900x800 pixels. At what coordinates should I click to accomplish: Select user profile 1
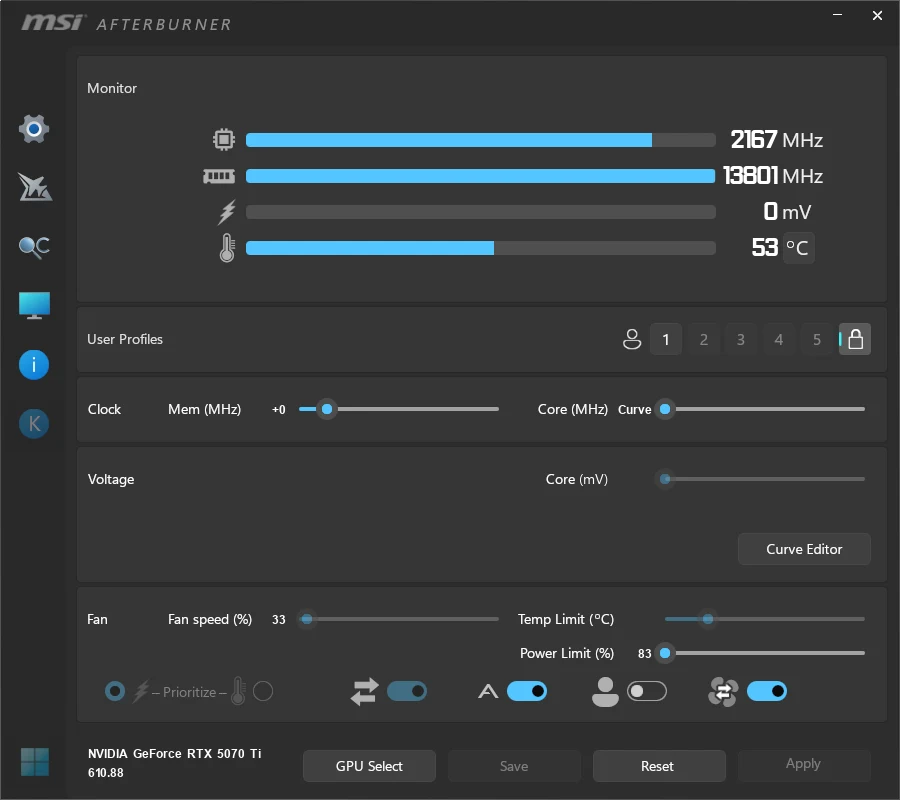[666, 339]
